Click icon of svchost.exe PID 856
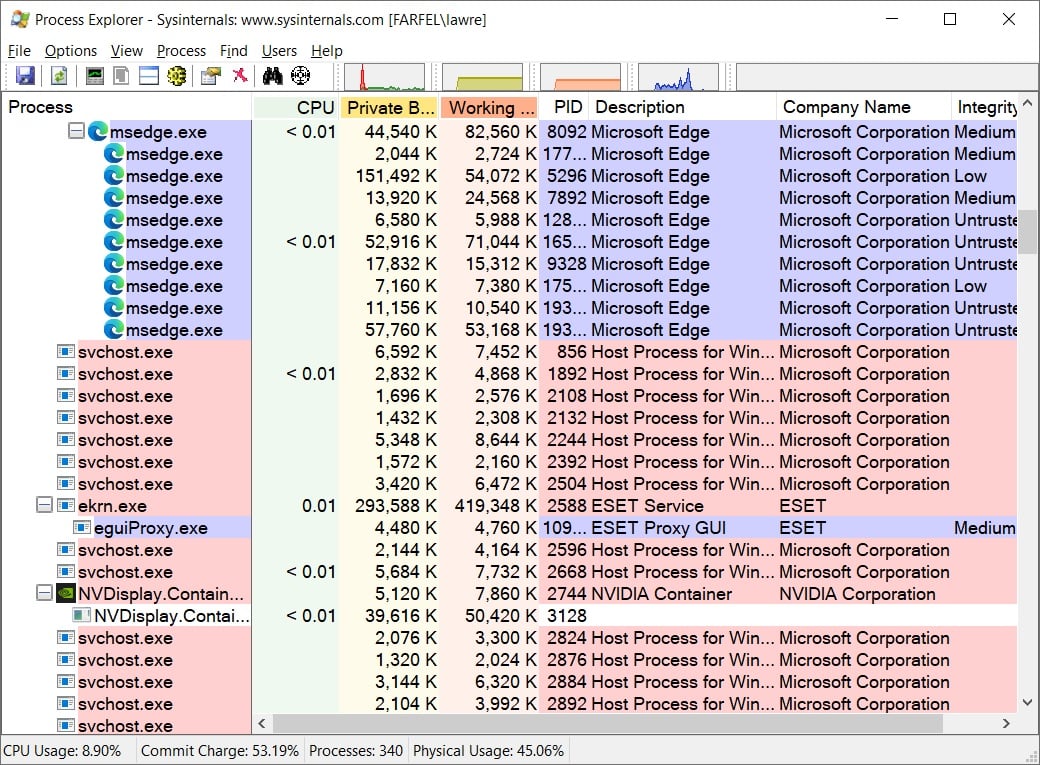1040x765 pixels. pos(66,351)
